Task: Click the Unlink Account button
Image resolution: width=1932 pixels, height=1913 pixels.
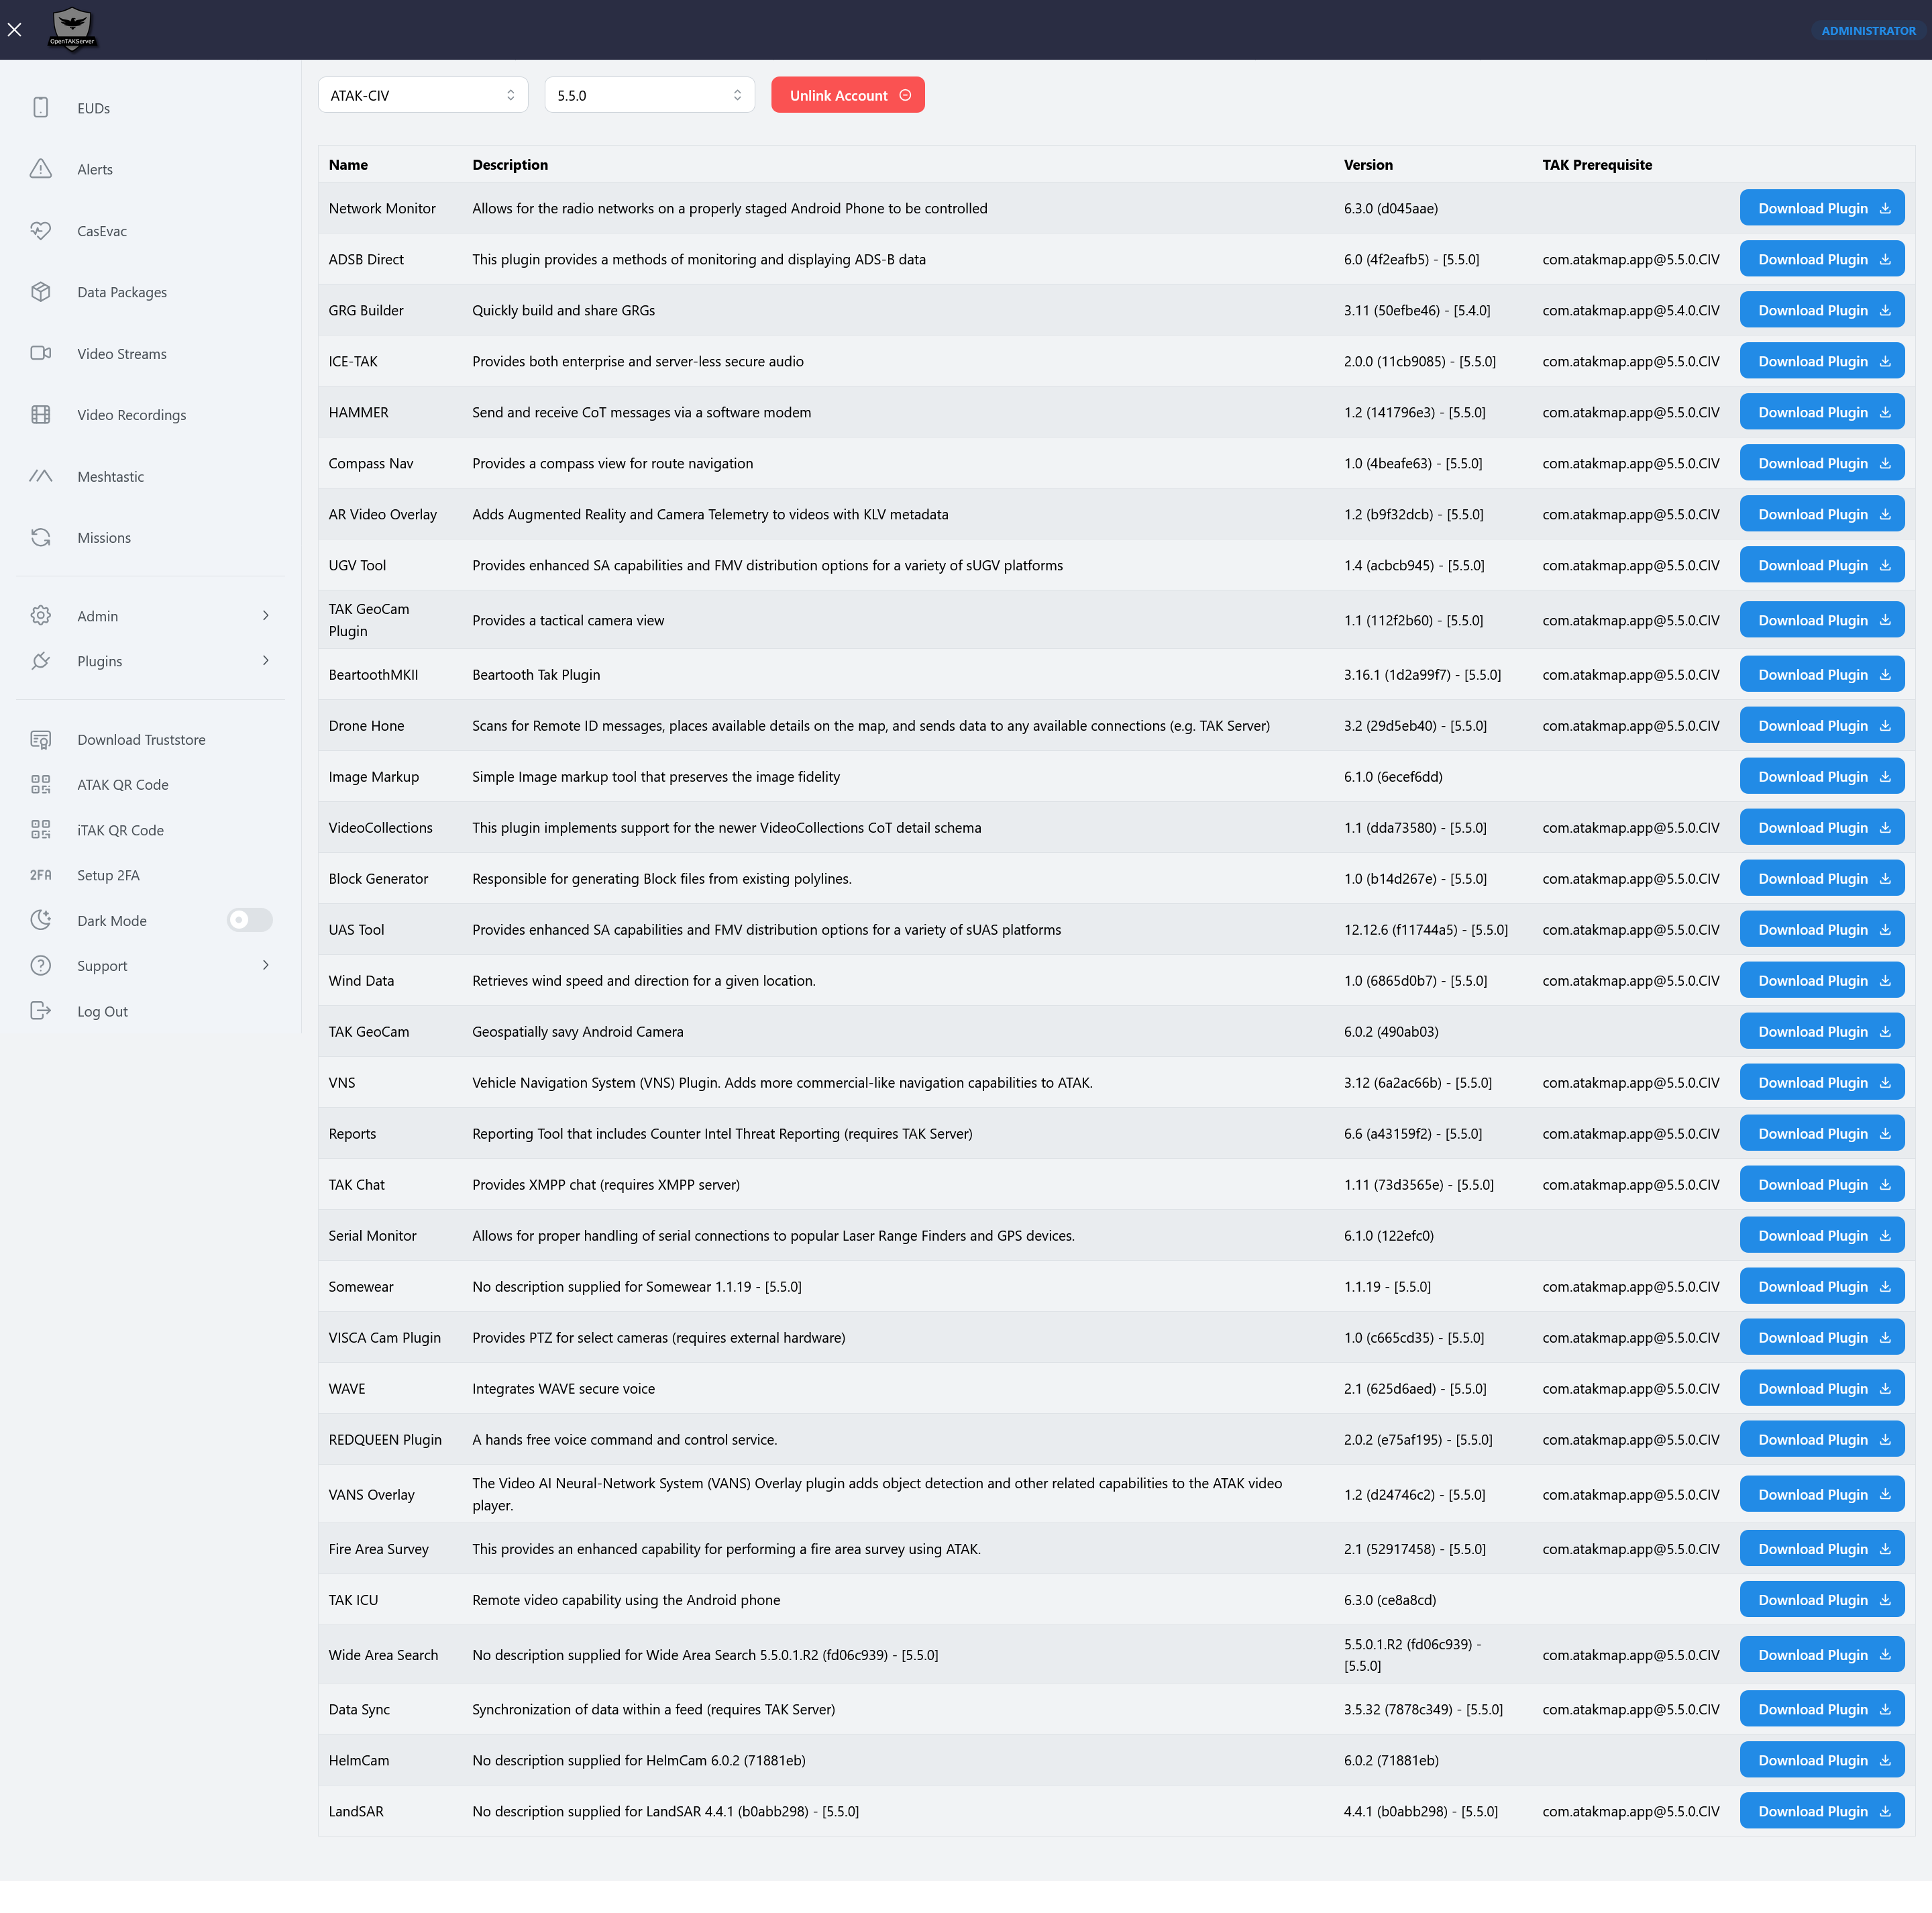Action: click(847, 96)
